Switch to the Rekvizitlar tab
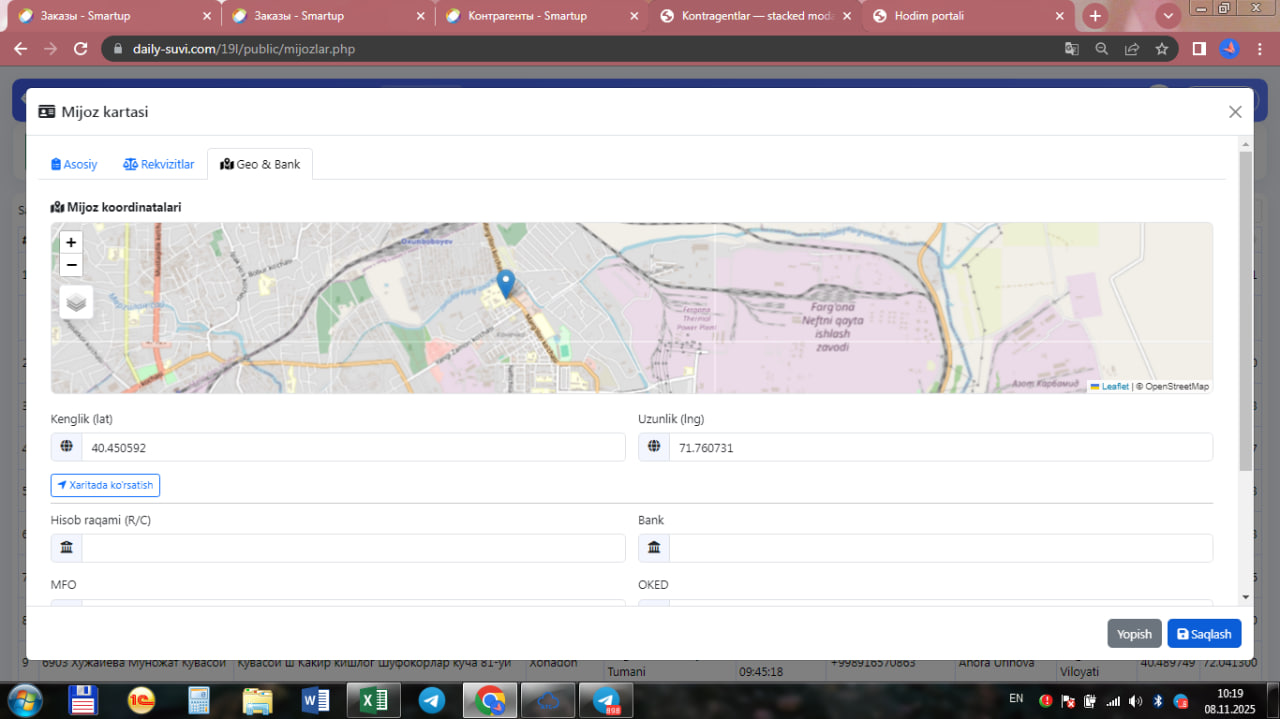 click(x=159, y=164)
